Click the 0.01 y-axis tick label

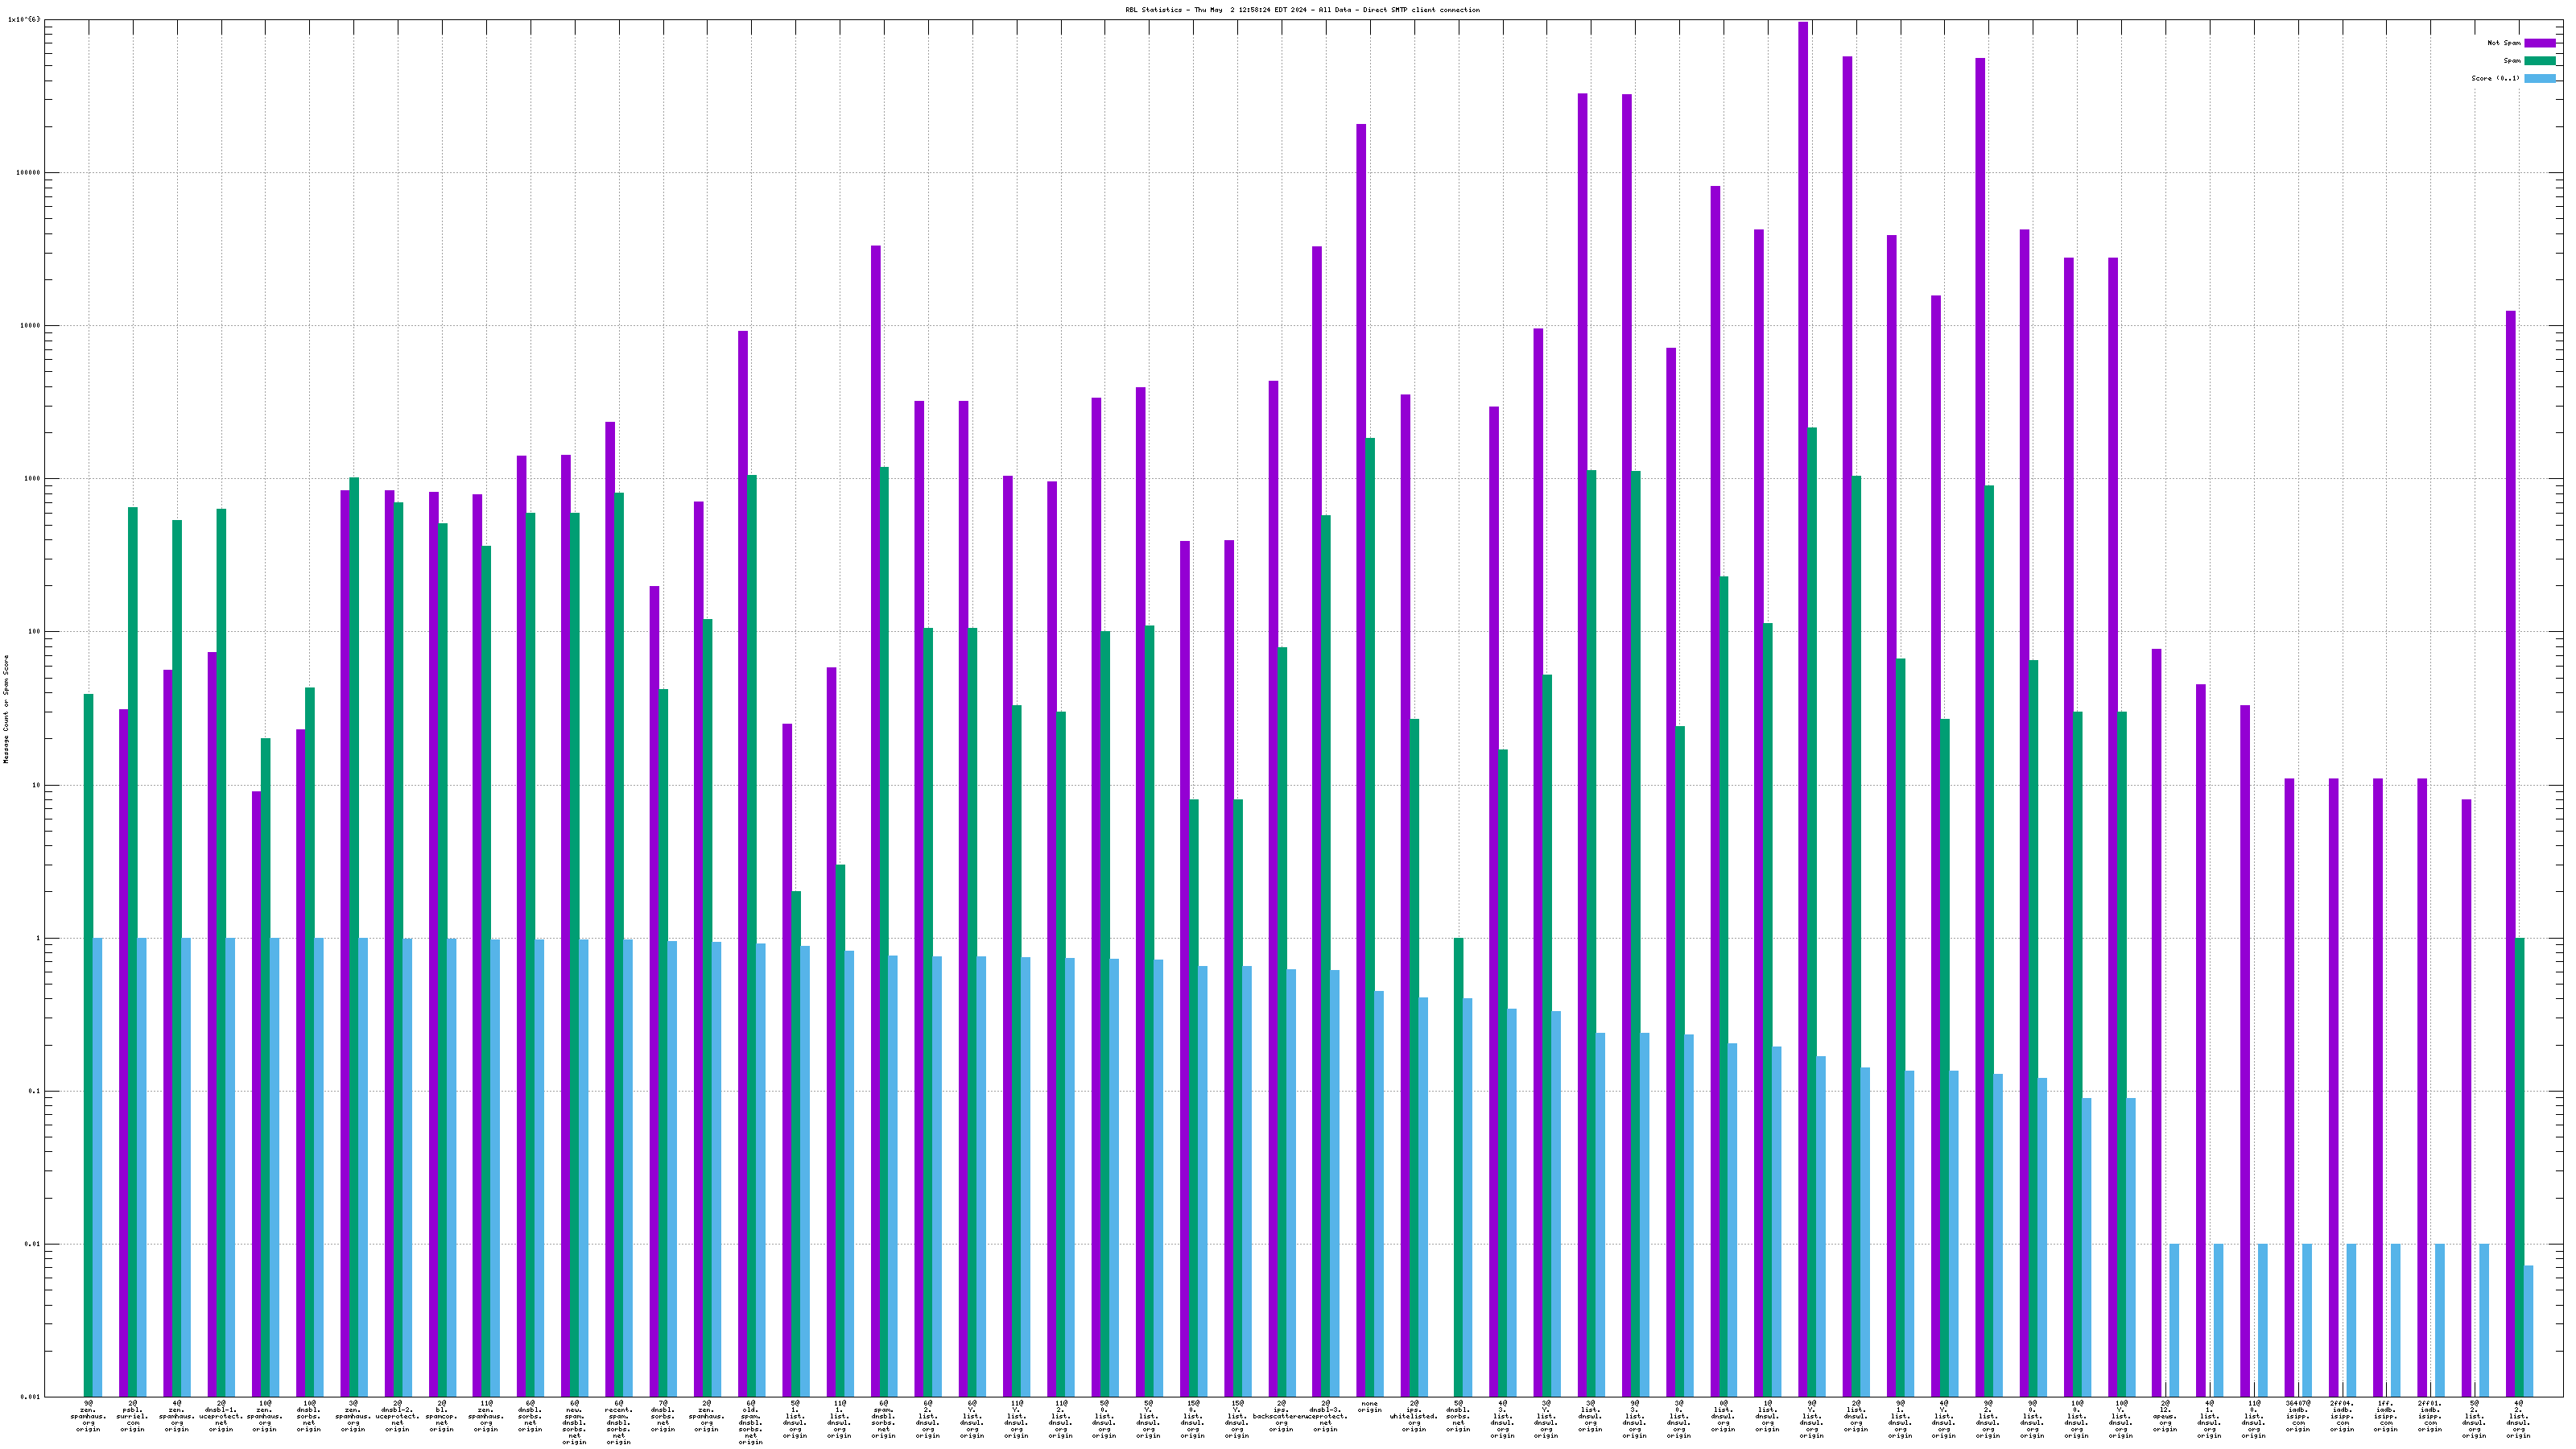(31, 1244)
